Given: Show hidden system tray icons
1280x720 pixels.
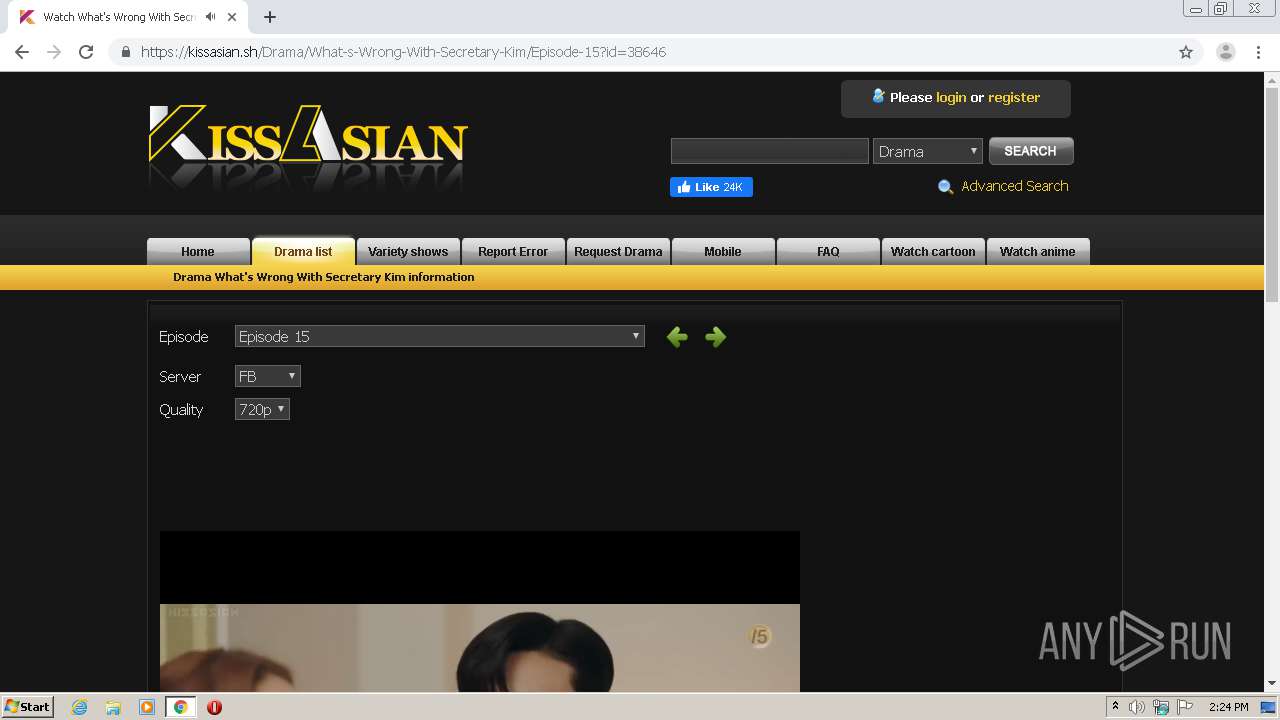Looking at the screenshot, I should 1115,707.
